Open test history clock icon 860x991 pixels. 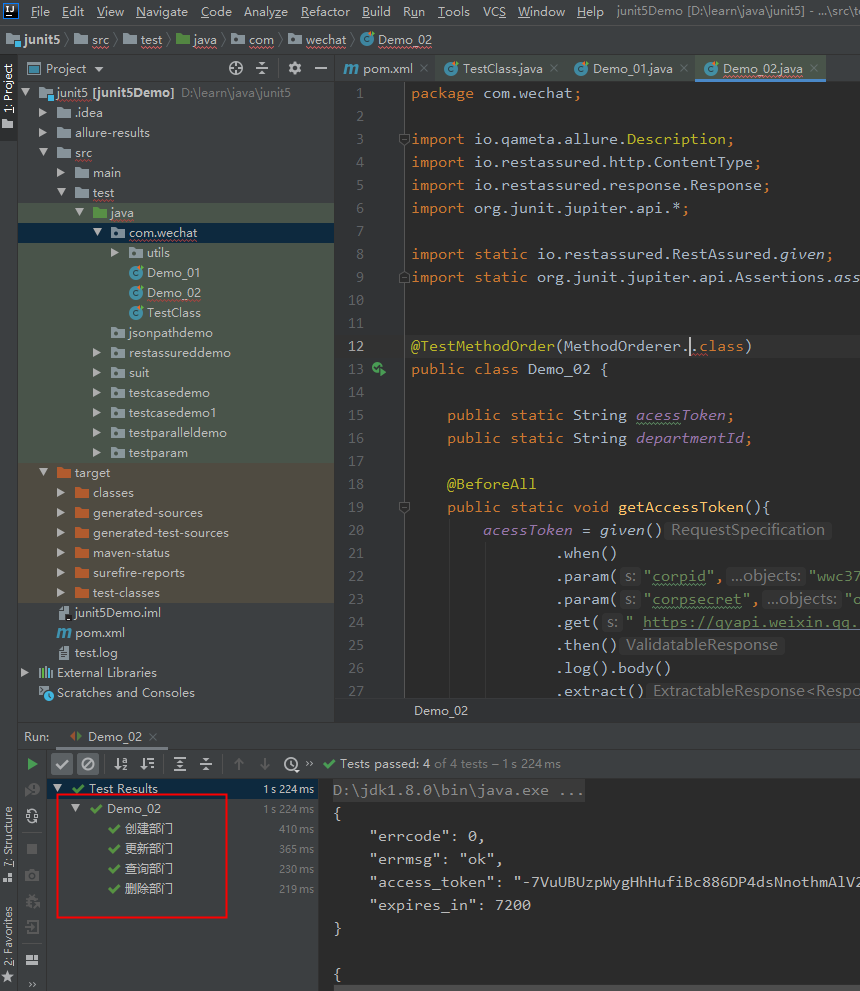pos(291,764)
